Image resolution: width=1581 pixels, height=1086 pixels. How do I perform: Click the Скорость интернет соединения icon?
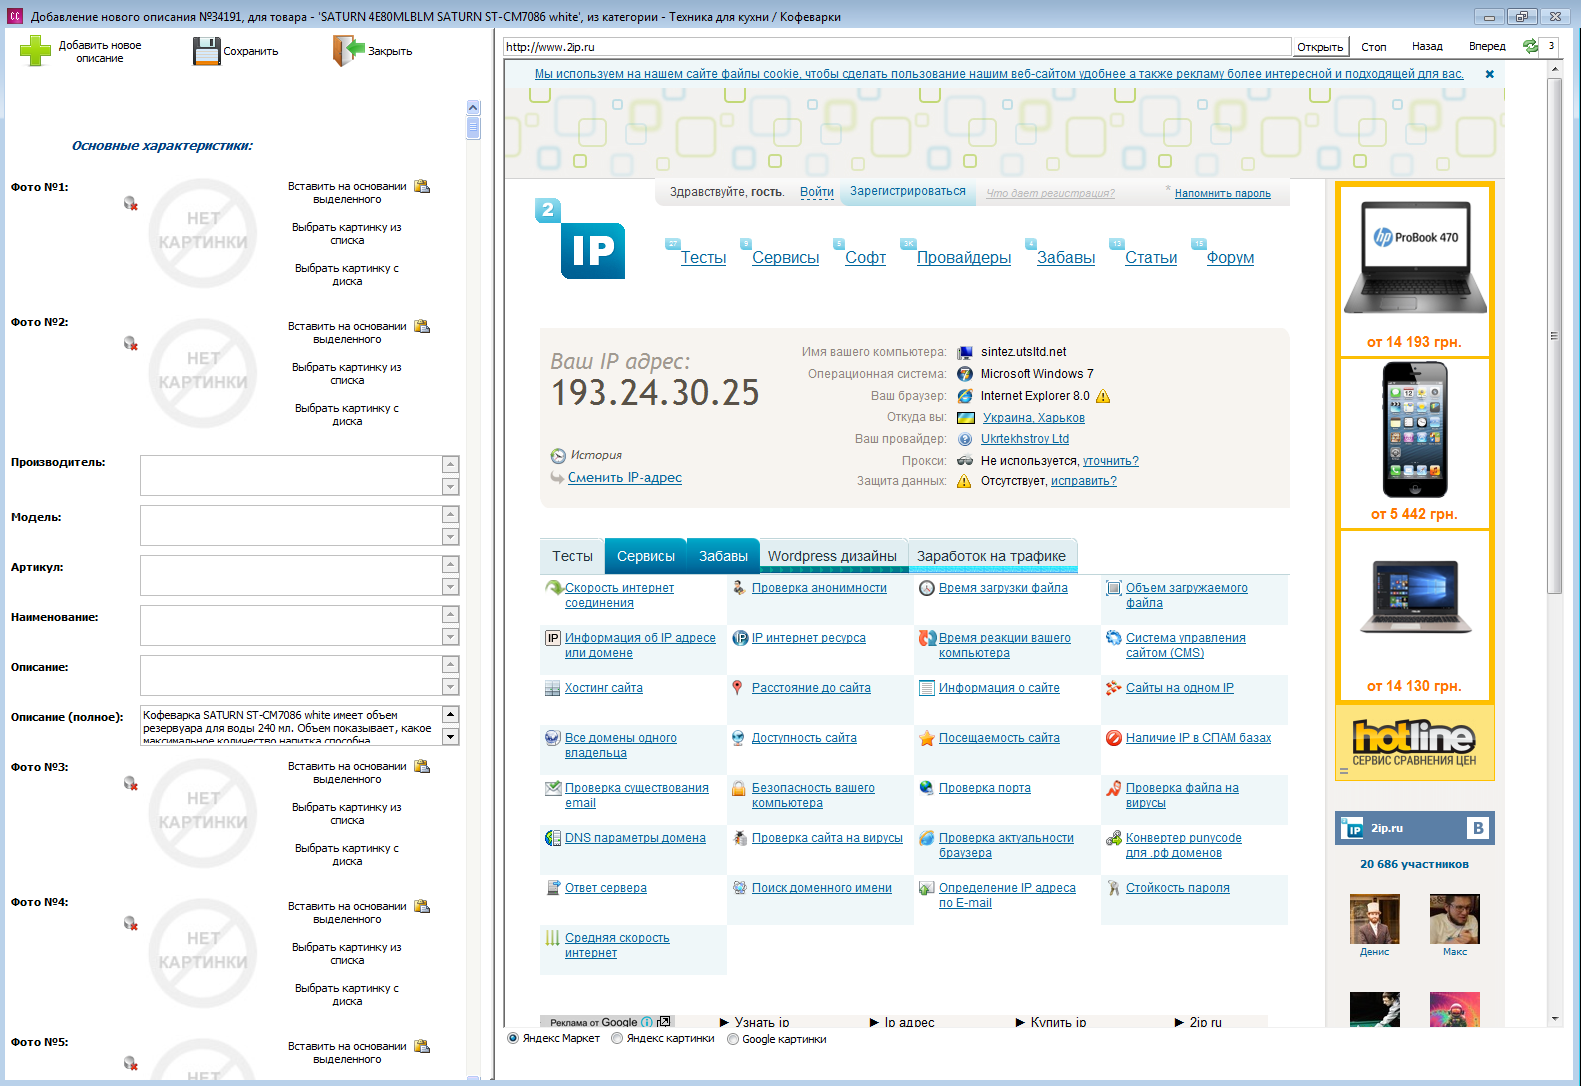point(553,588)
